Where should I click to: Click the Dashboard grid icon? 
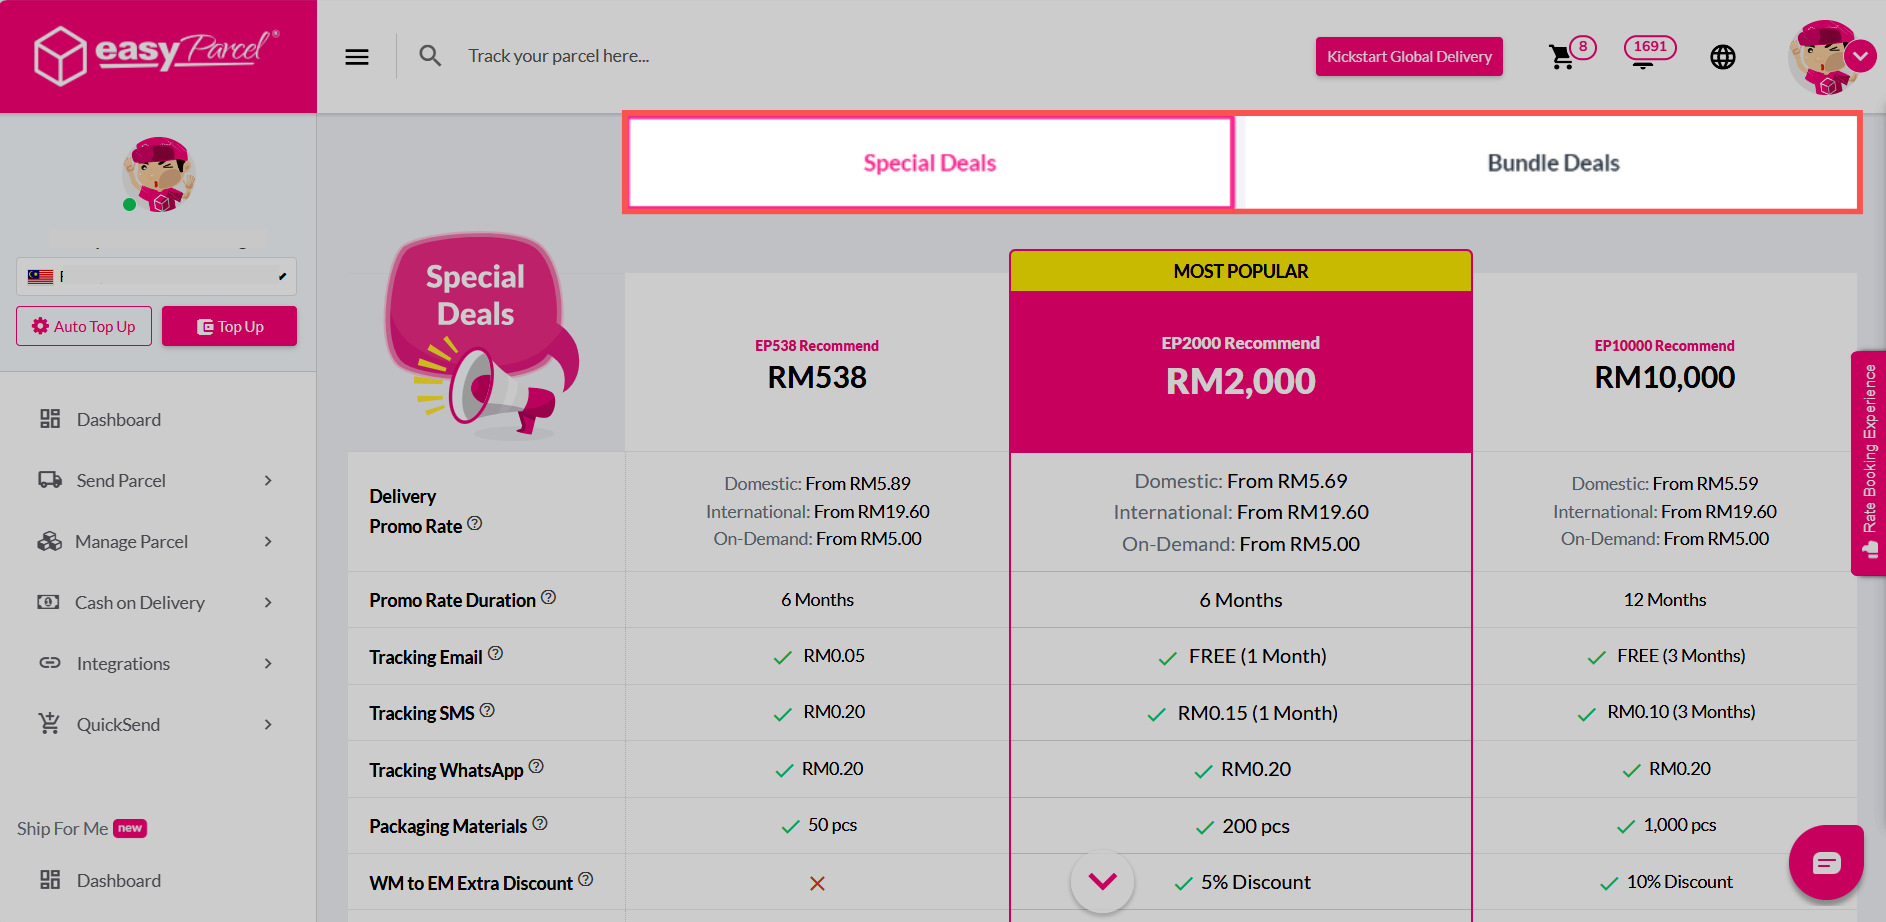[50, 419]
